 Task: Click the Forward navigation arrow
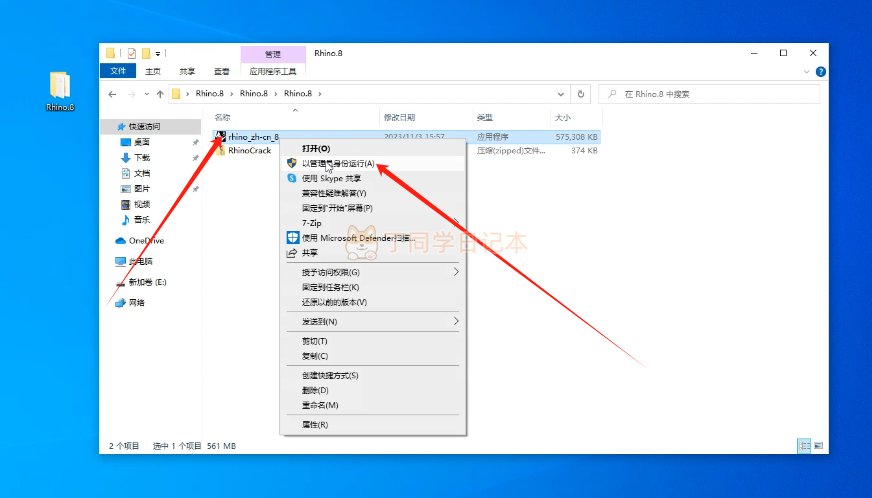(x=132, y=94)
